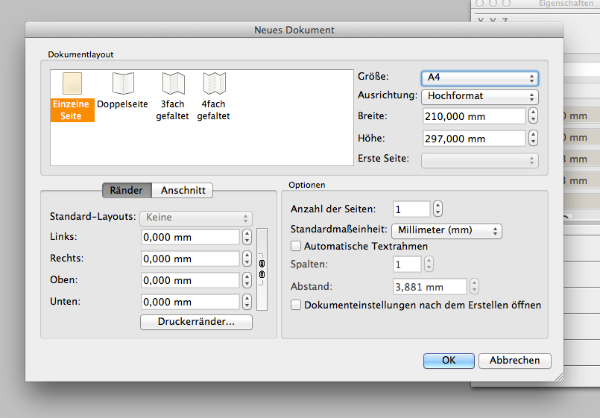
Task: Open the Ausrichtung Hochformat dropdown
Action: coord(479,96)
